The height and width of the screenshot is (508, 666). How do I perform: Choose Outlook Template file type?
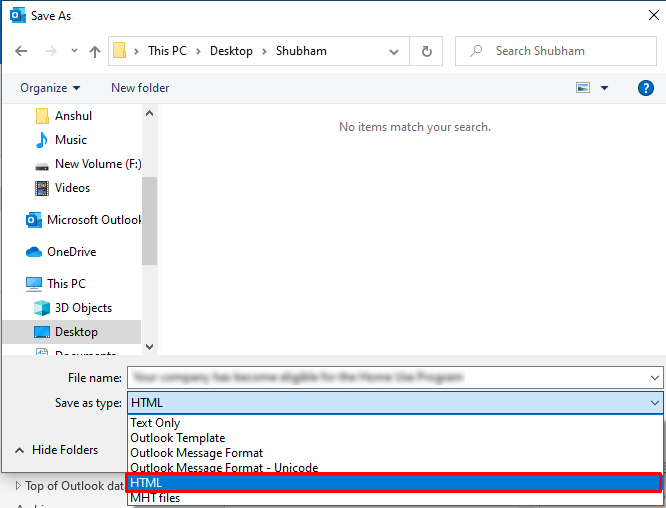click(395, 438)
